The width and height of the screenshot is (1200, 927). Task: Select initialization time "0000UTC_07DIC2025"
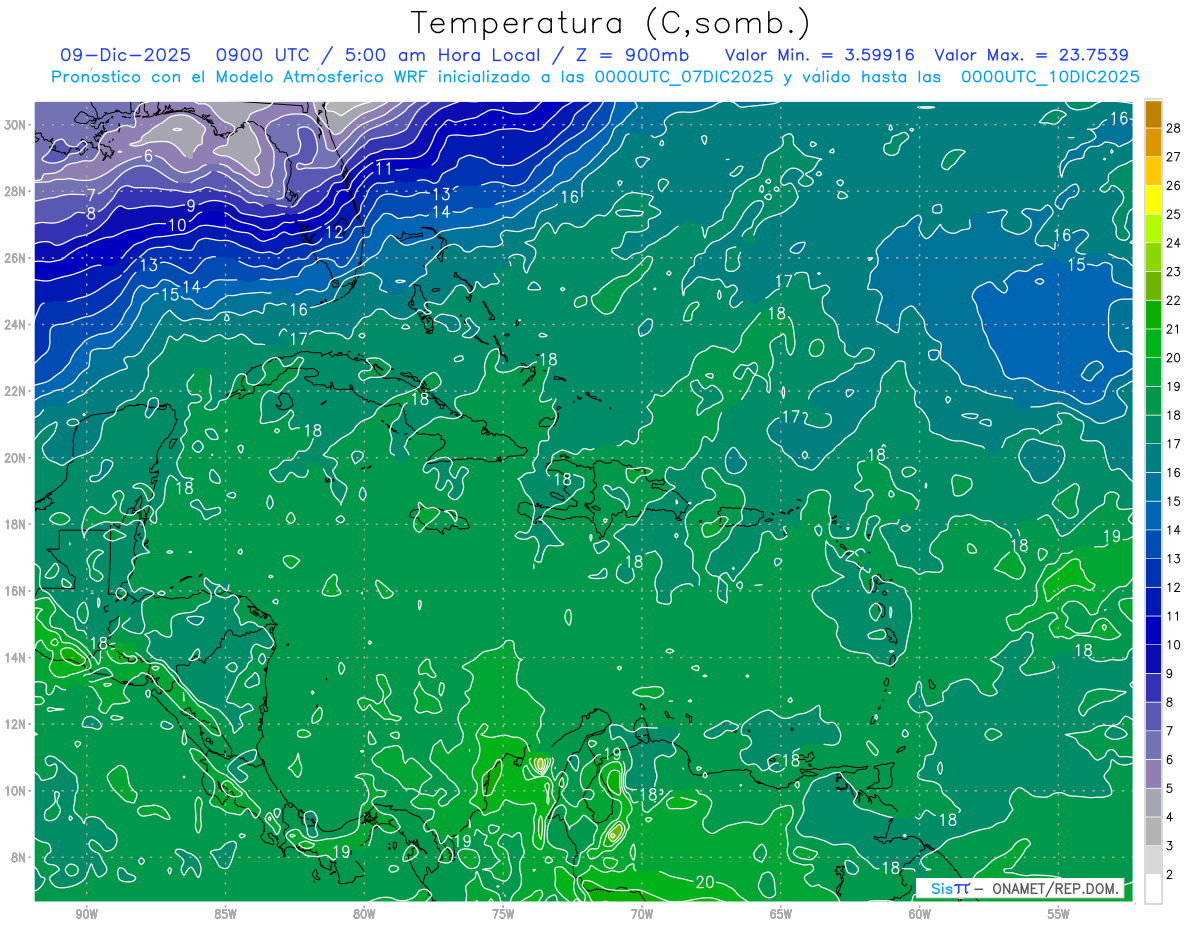(x=684, y=77)
